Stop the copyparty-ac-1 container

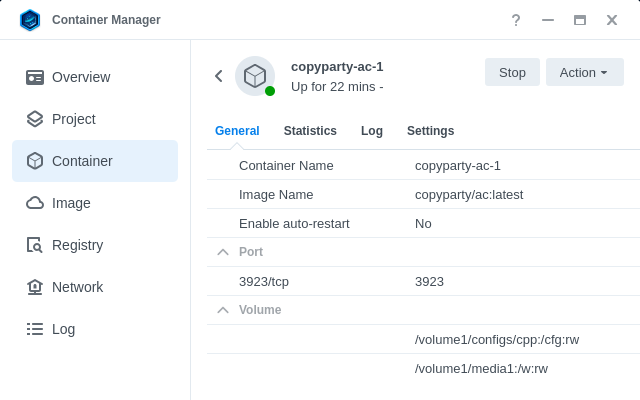[x=512, y=72]
